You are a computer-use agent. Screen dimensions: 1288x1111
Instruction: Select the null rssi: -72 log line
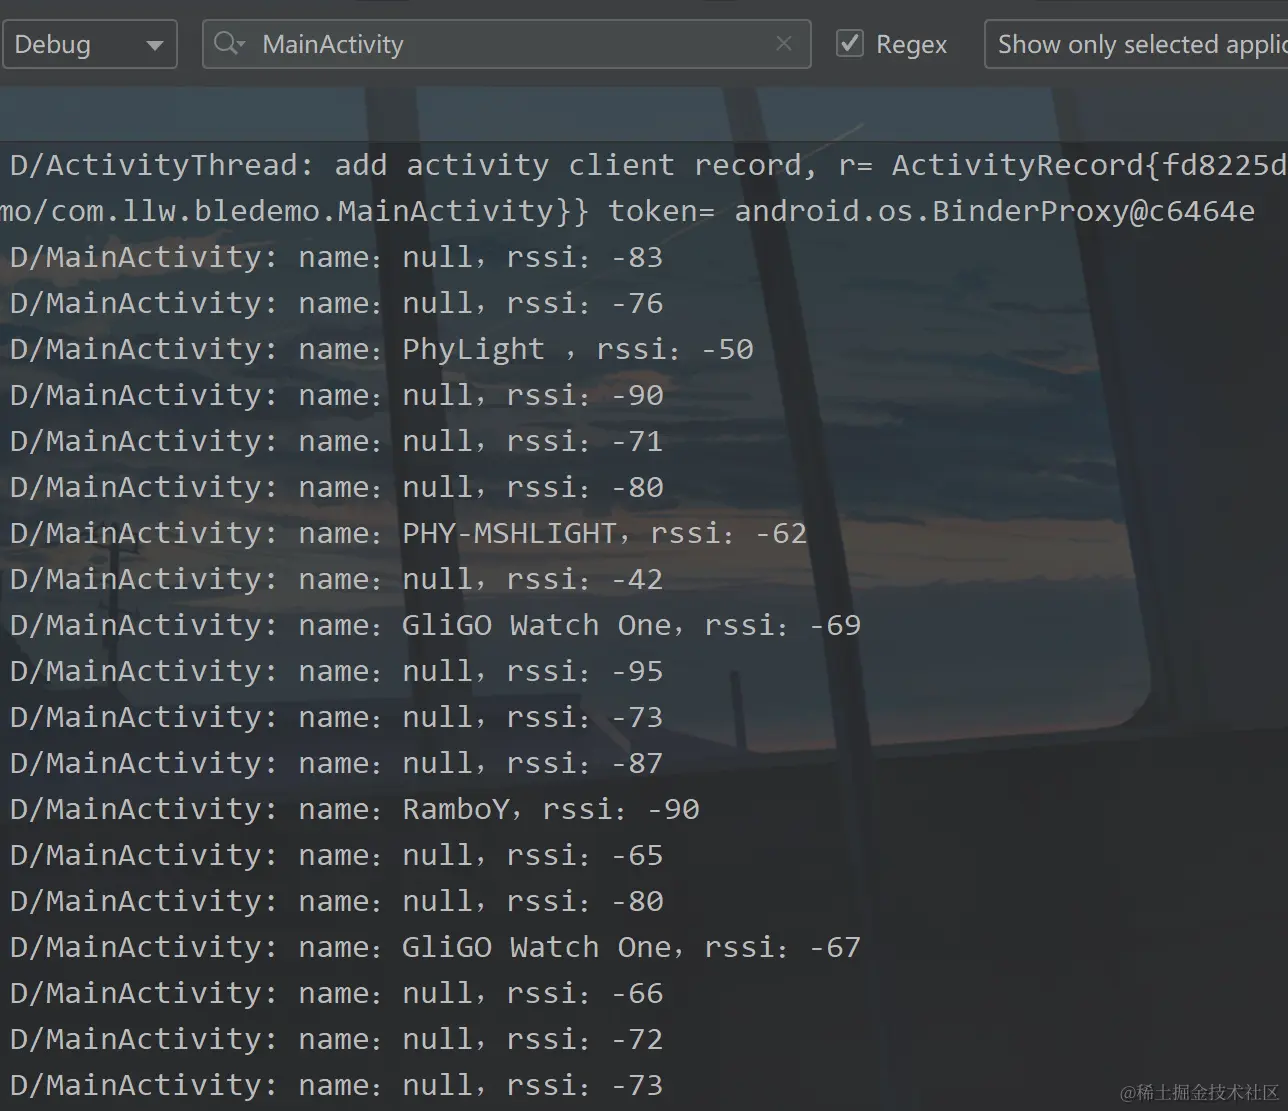pos(336,1039)
